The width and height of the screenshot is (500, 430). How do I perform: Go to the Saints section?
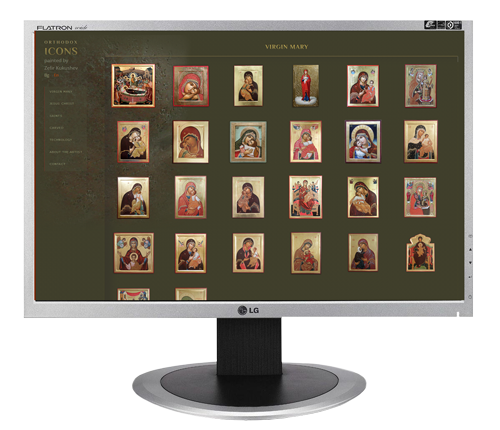[x=56, y=116]
